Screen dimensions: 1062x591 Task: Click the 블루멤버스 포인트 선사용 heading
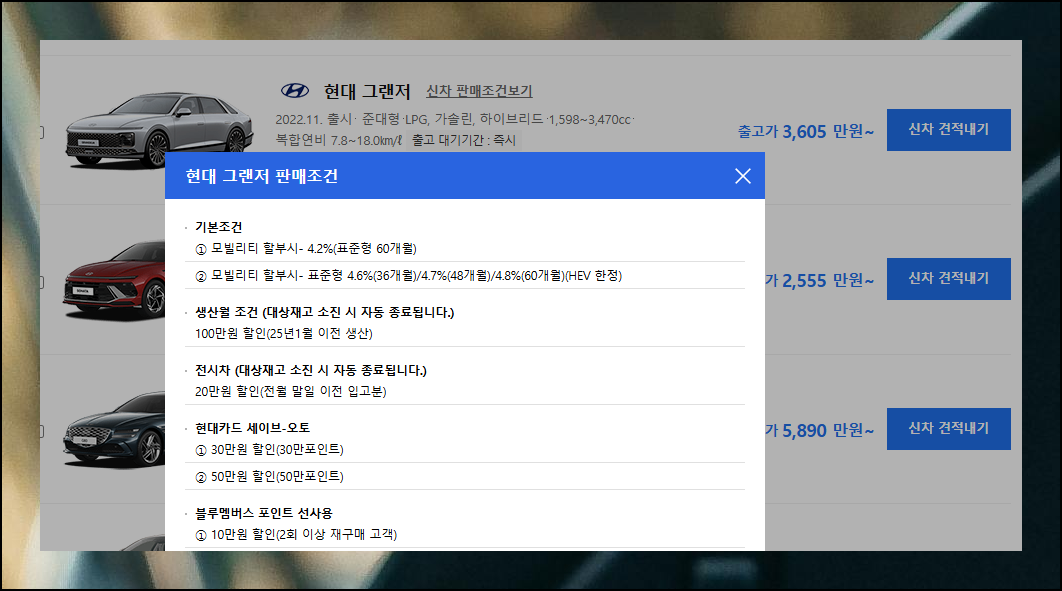coord(263,513)
